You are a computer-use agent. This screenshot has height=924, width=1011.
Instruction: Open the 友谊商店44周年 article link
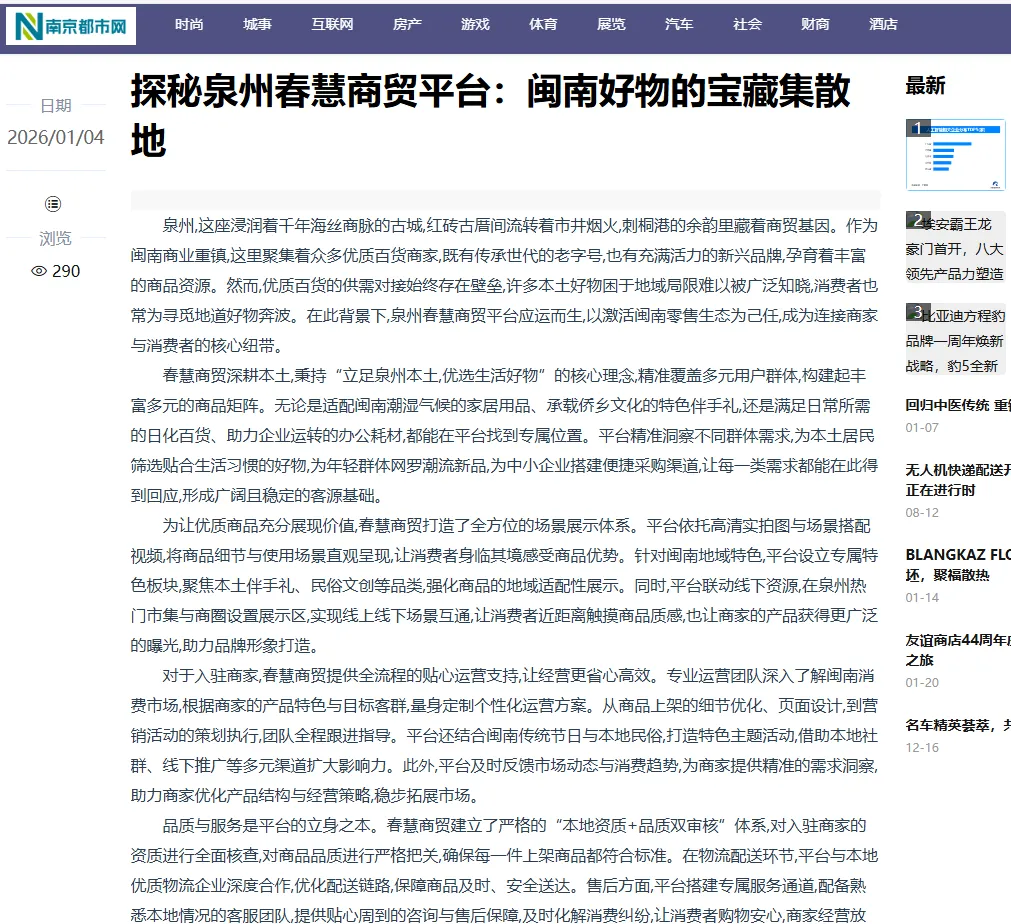pyautogui.click(x=958, y=650)
